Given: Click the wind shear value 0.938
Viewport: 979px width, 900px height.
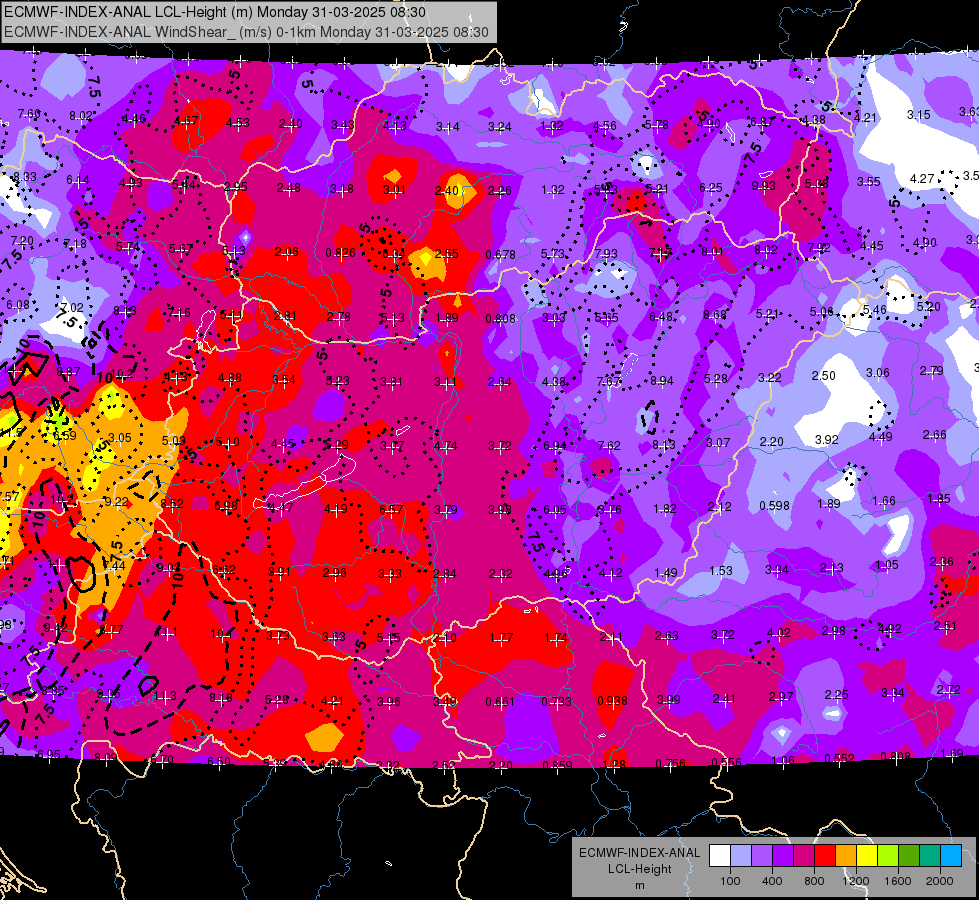Looking at the screenshot, I should pos(612,701).
